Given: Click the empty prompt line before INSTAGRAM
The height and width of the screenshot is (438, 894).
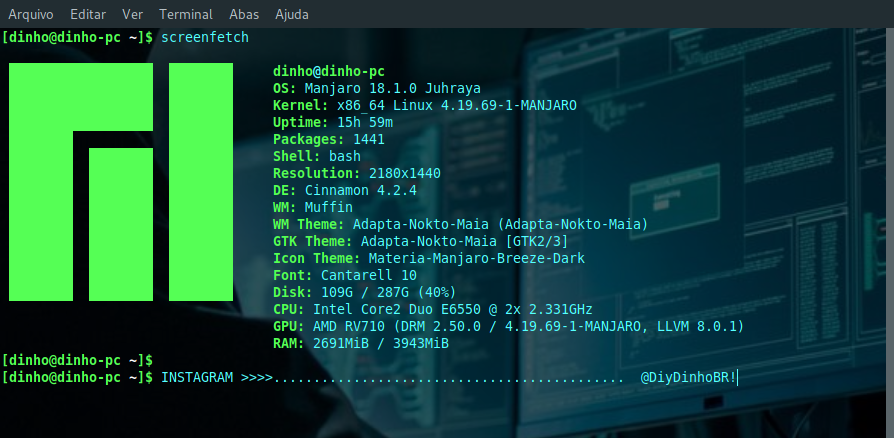Looking at the screenshot, I should pos(78,360).
